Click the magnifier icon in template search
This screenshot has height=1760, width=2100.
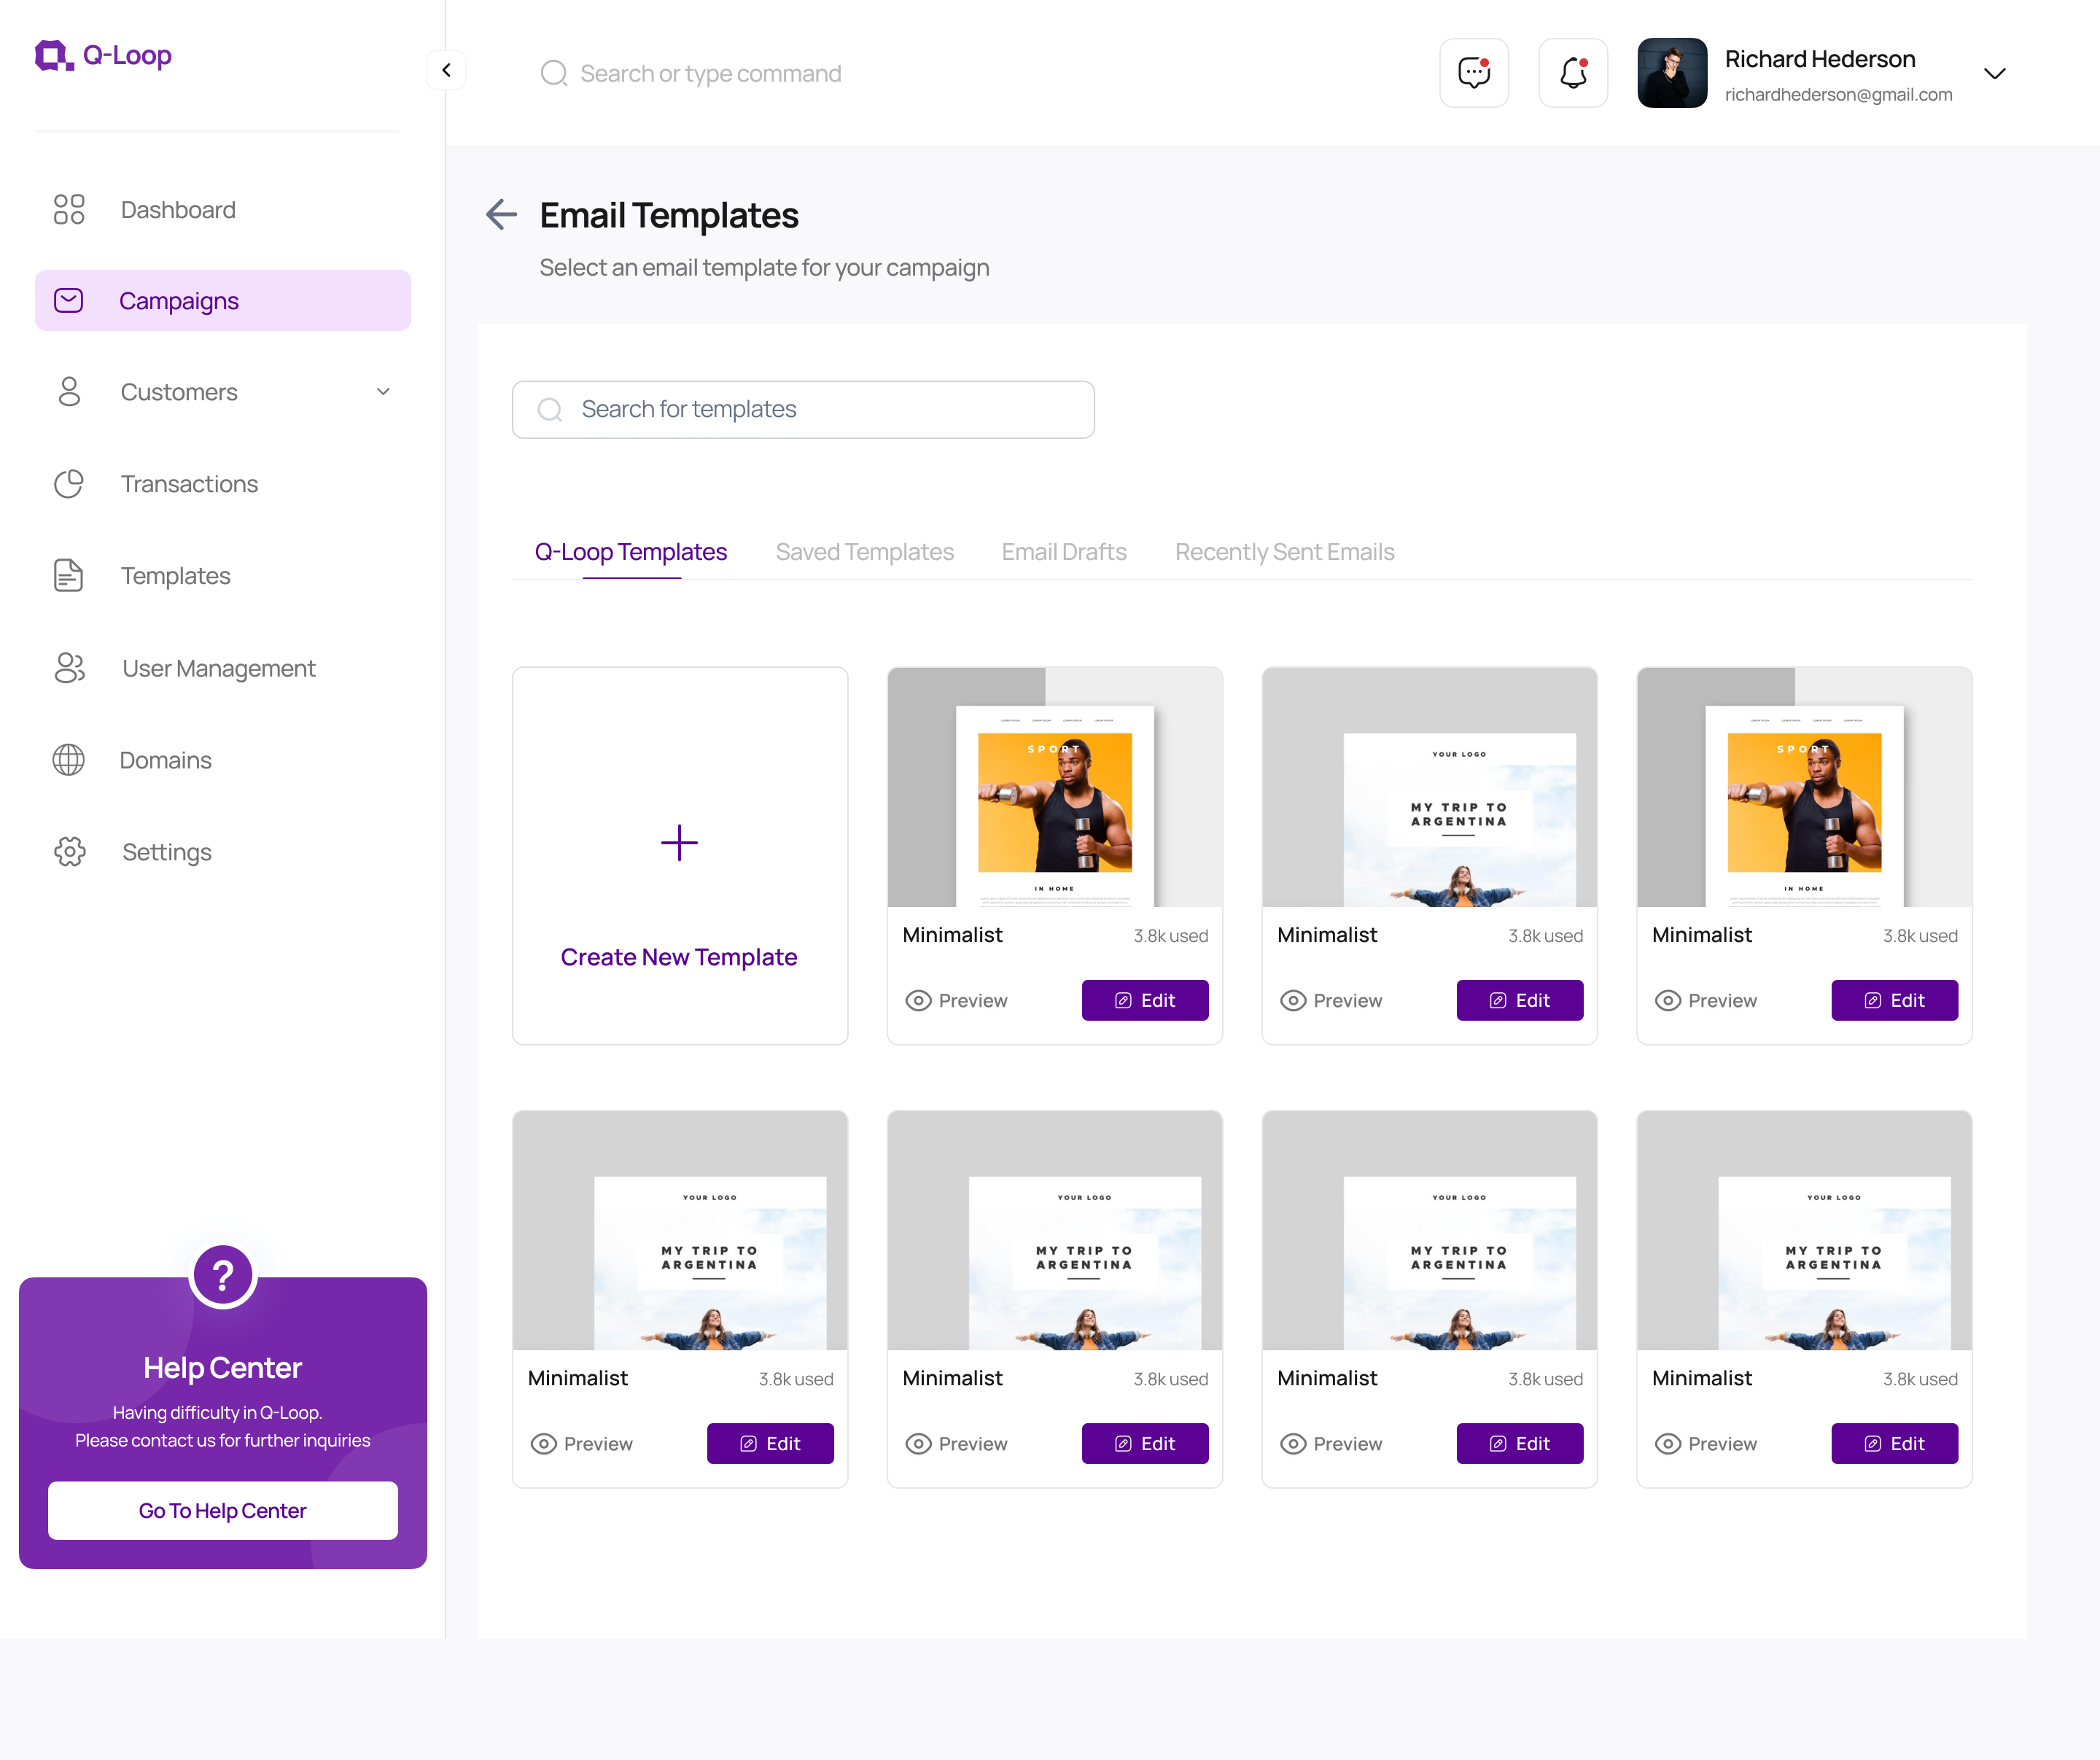click(x=550, y=409)
